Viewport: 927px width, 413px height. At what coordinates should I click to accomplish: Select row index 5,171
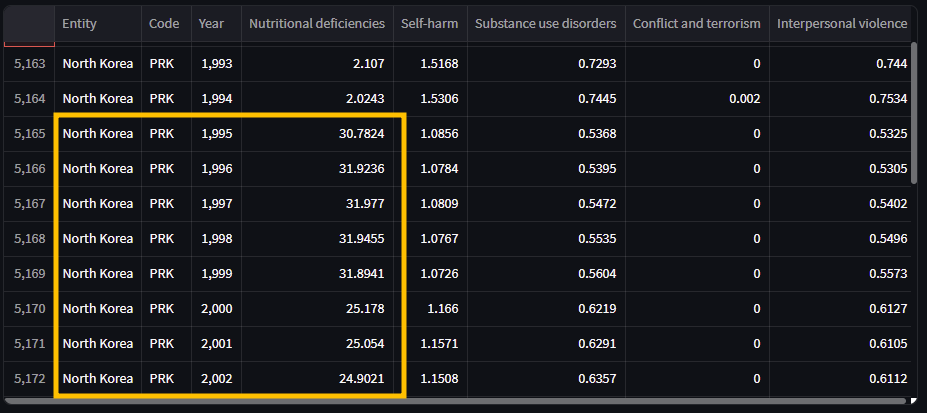(30, 343)
